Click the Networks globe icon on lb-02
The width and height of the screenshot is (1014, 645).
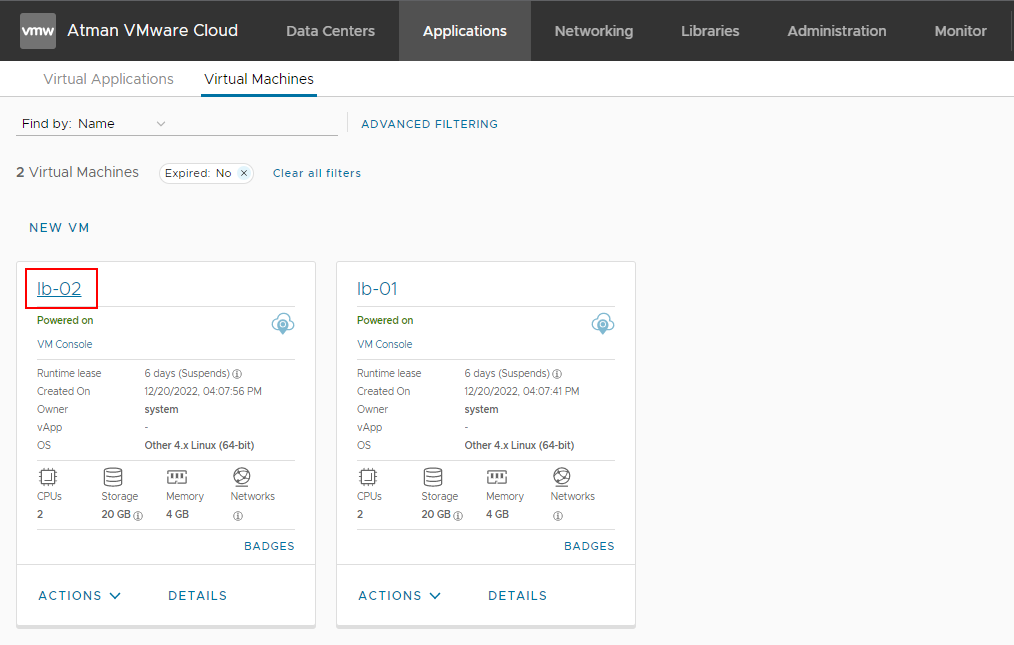(x=241, y=477)
